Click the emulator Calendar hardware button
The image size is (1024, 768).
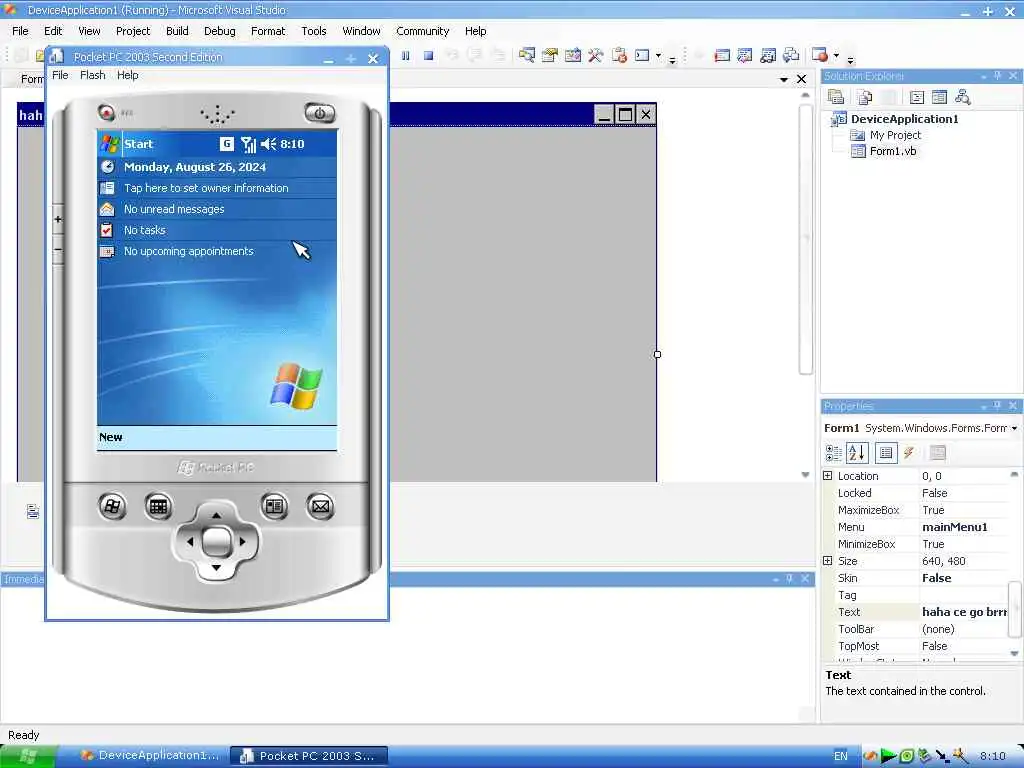click(x=158, y=506)
